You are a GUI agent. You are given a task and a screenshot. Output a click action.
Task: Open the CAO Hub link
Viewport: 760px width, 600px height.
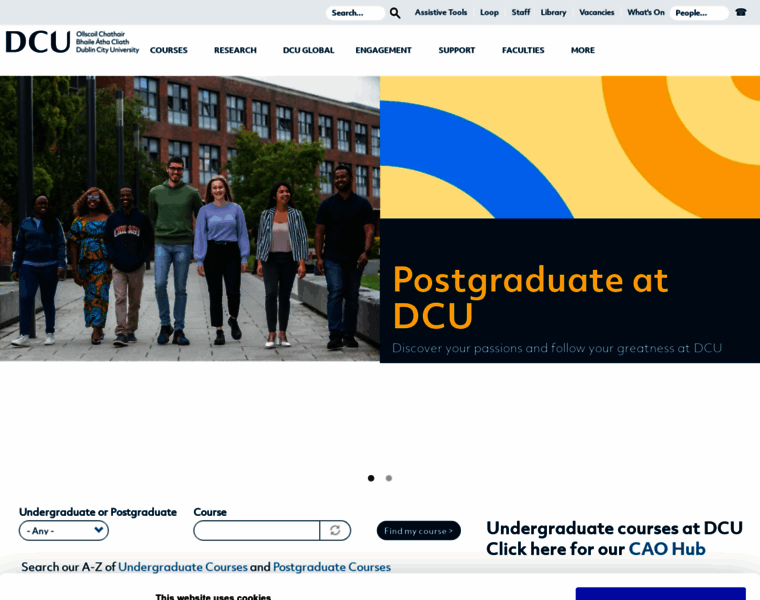(x=667, y=549)
